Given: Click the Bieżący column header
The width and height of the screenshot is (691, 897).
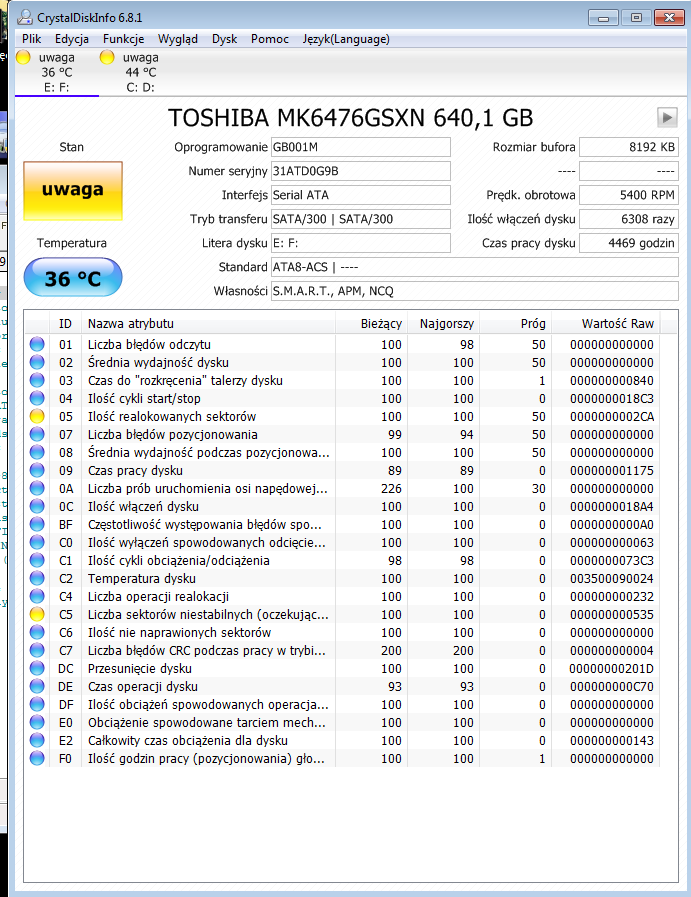Looking at the screenshot, I should pyautogui.click(x=371, y=324).
